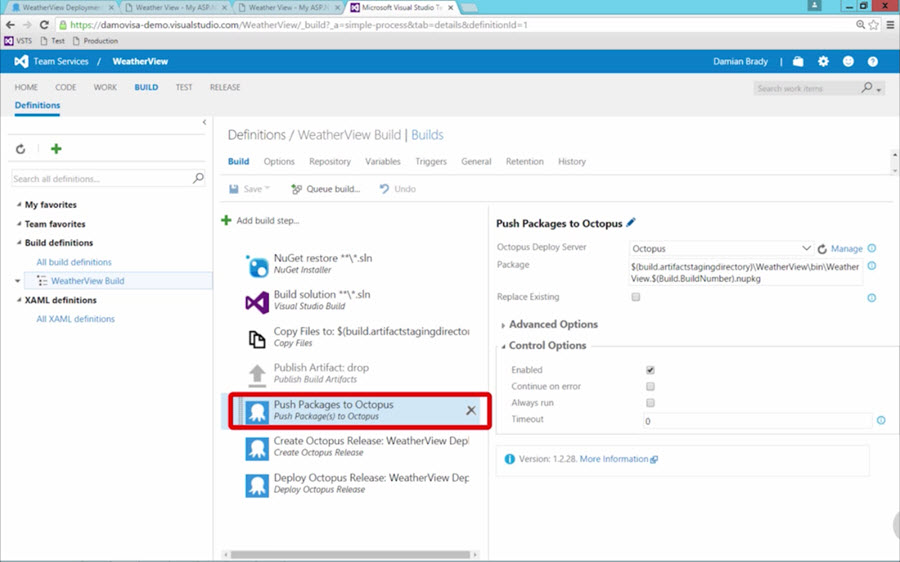Switch to the Variables tab
This screenshot has width=900, height=562.
pyautogui.click(x=383, y=161)
